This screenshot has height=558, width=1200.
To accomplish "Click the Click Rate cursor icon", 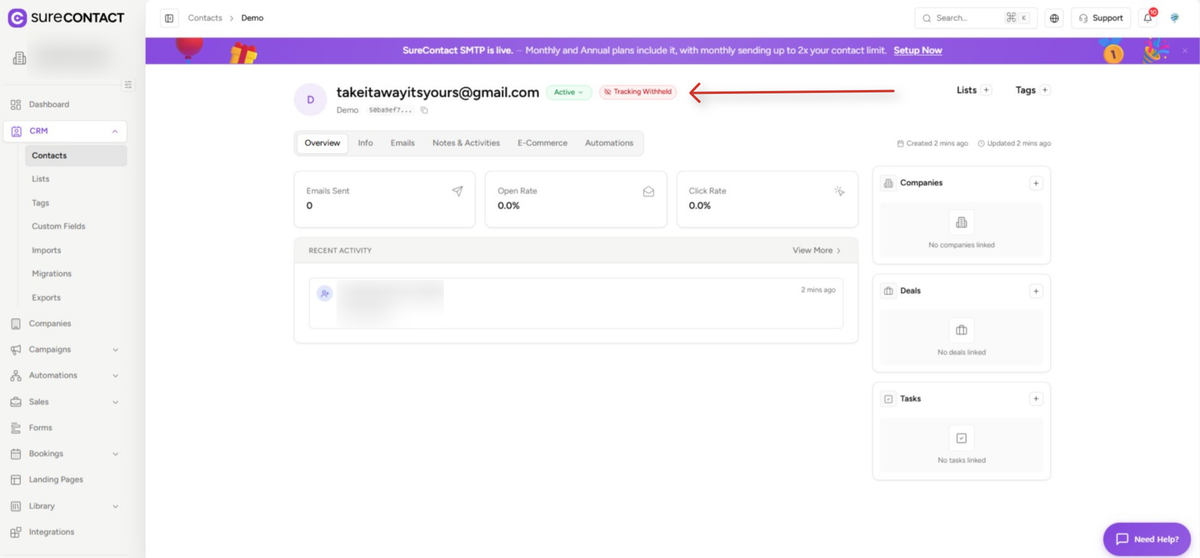I will [839, 191].
